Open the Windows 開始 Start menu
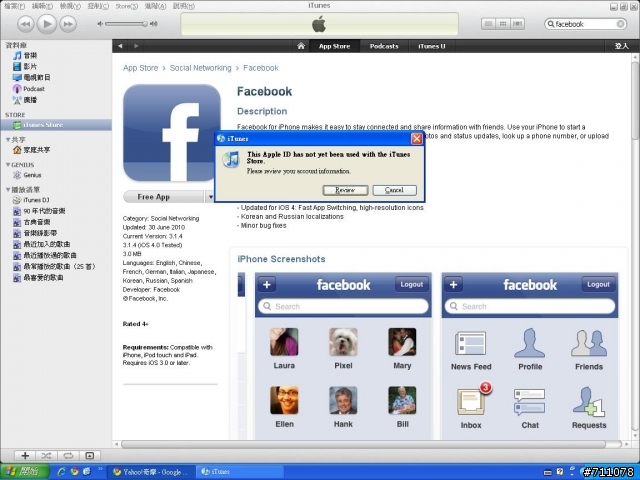The image size is (640, 480). [x=24, y=472]
